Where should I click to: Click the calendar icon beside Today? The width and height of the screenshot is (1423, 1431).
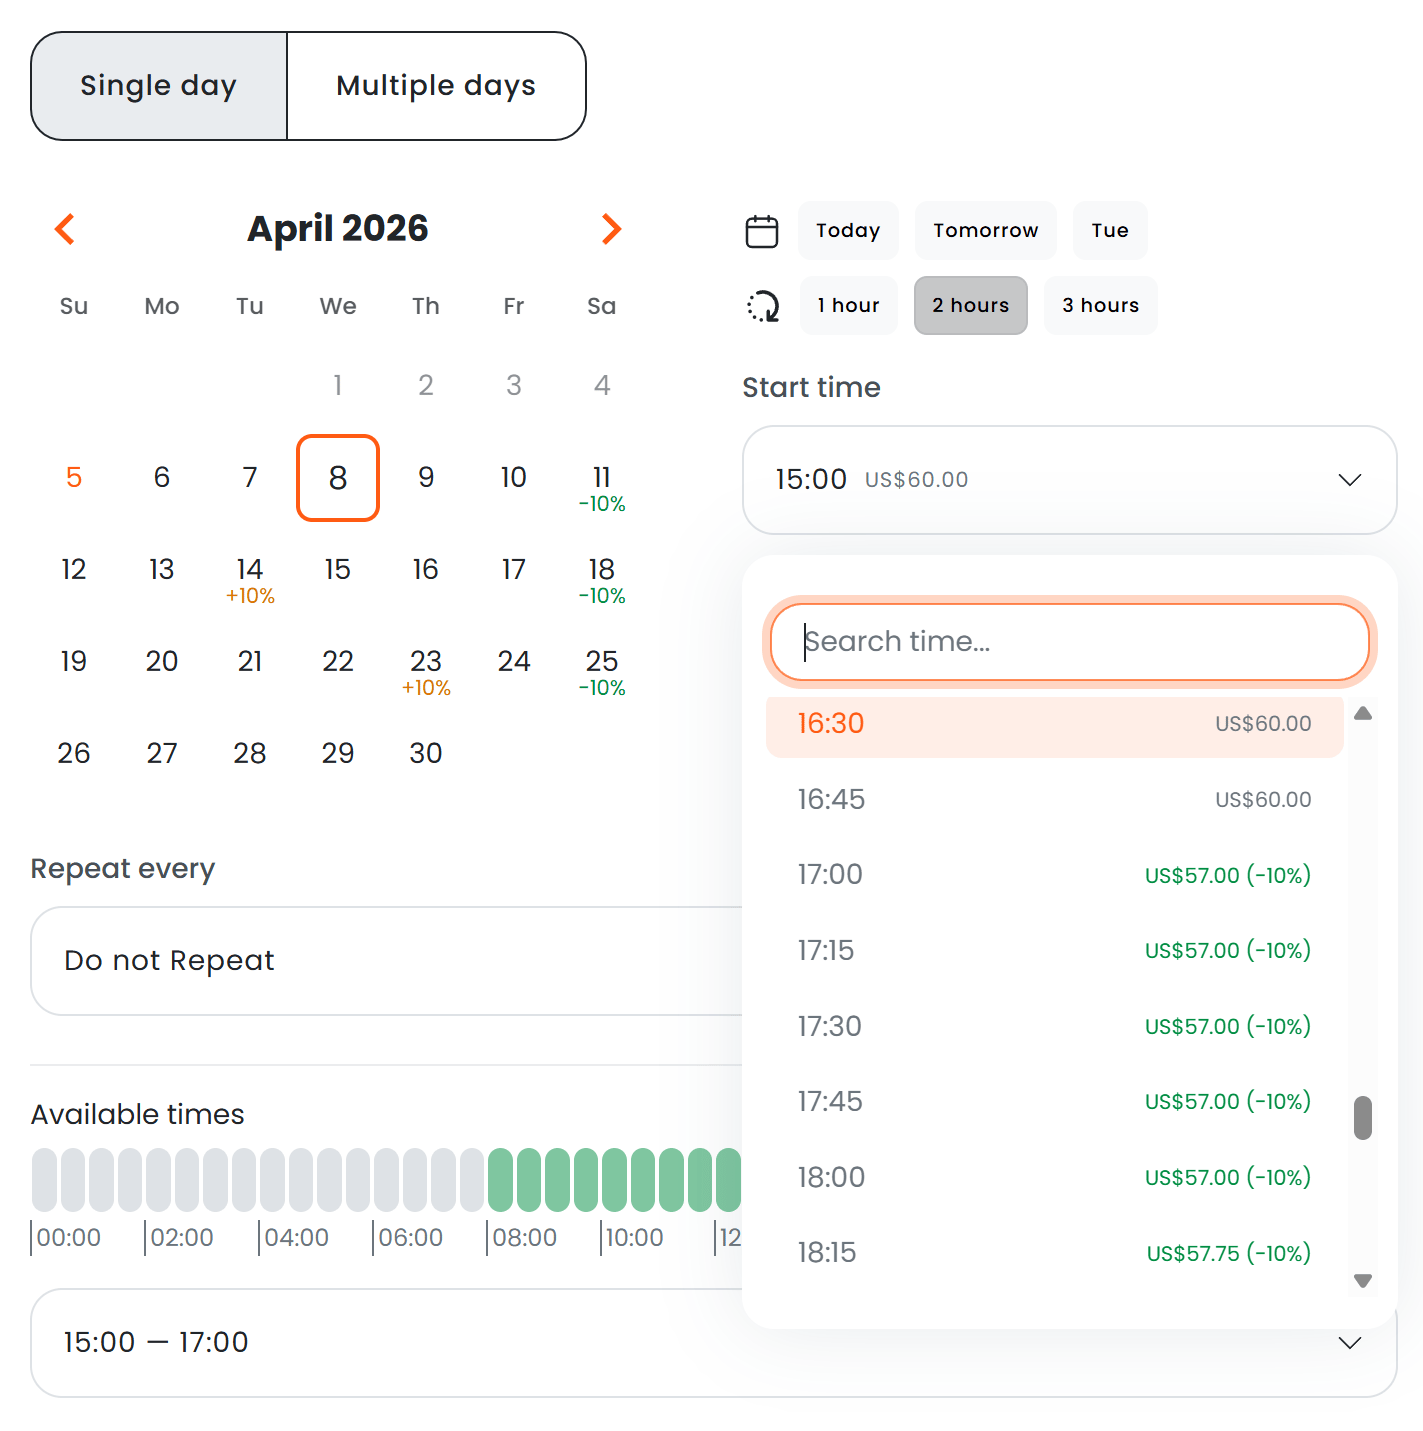point(762,231)
